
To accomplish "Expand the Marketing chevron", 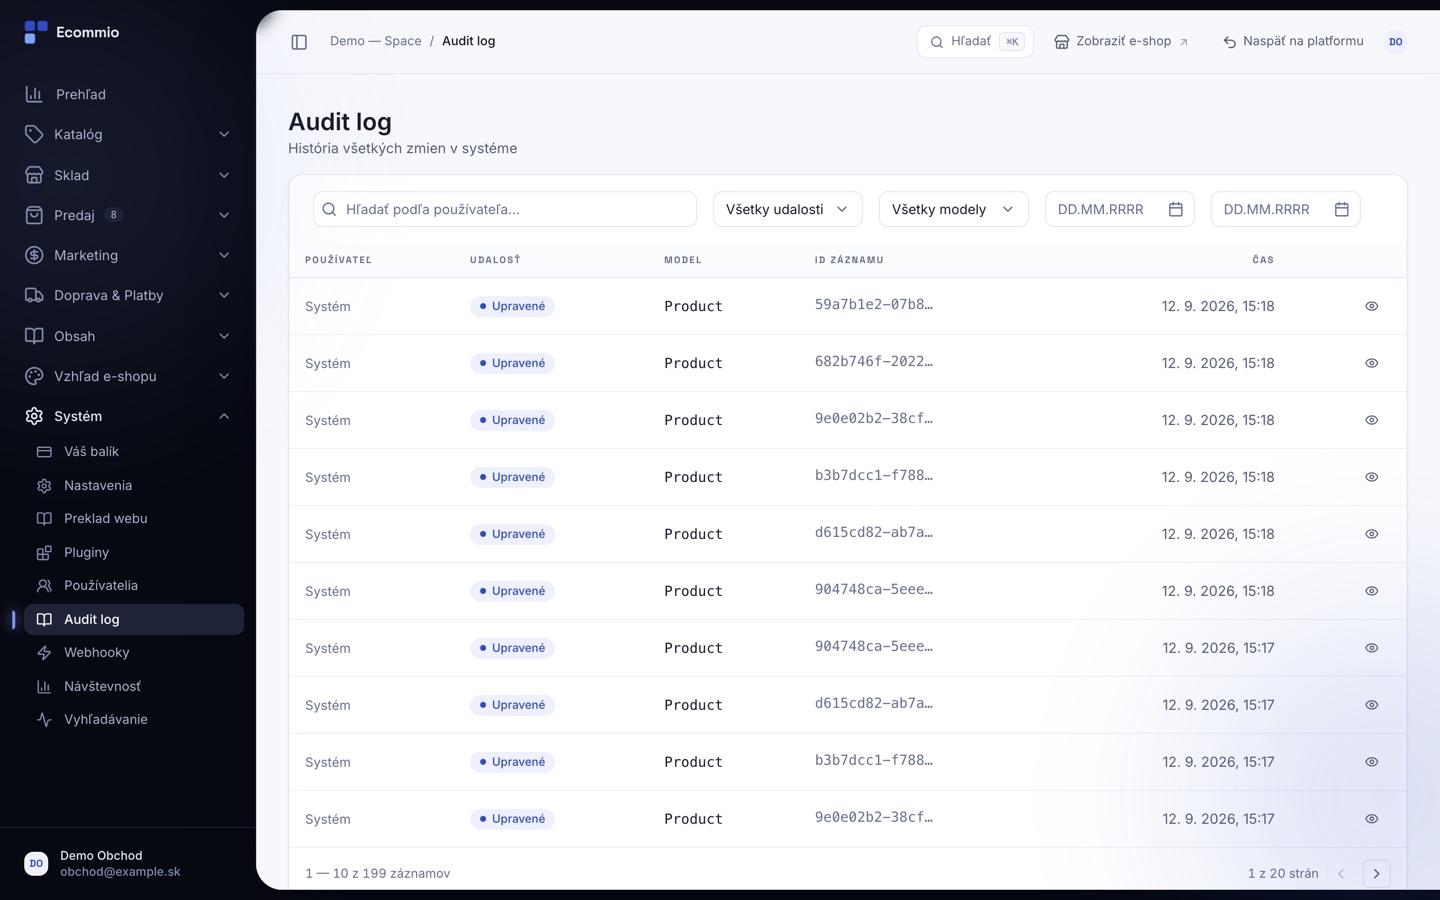I will coord(224,255).
